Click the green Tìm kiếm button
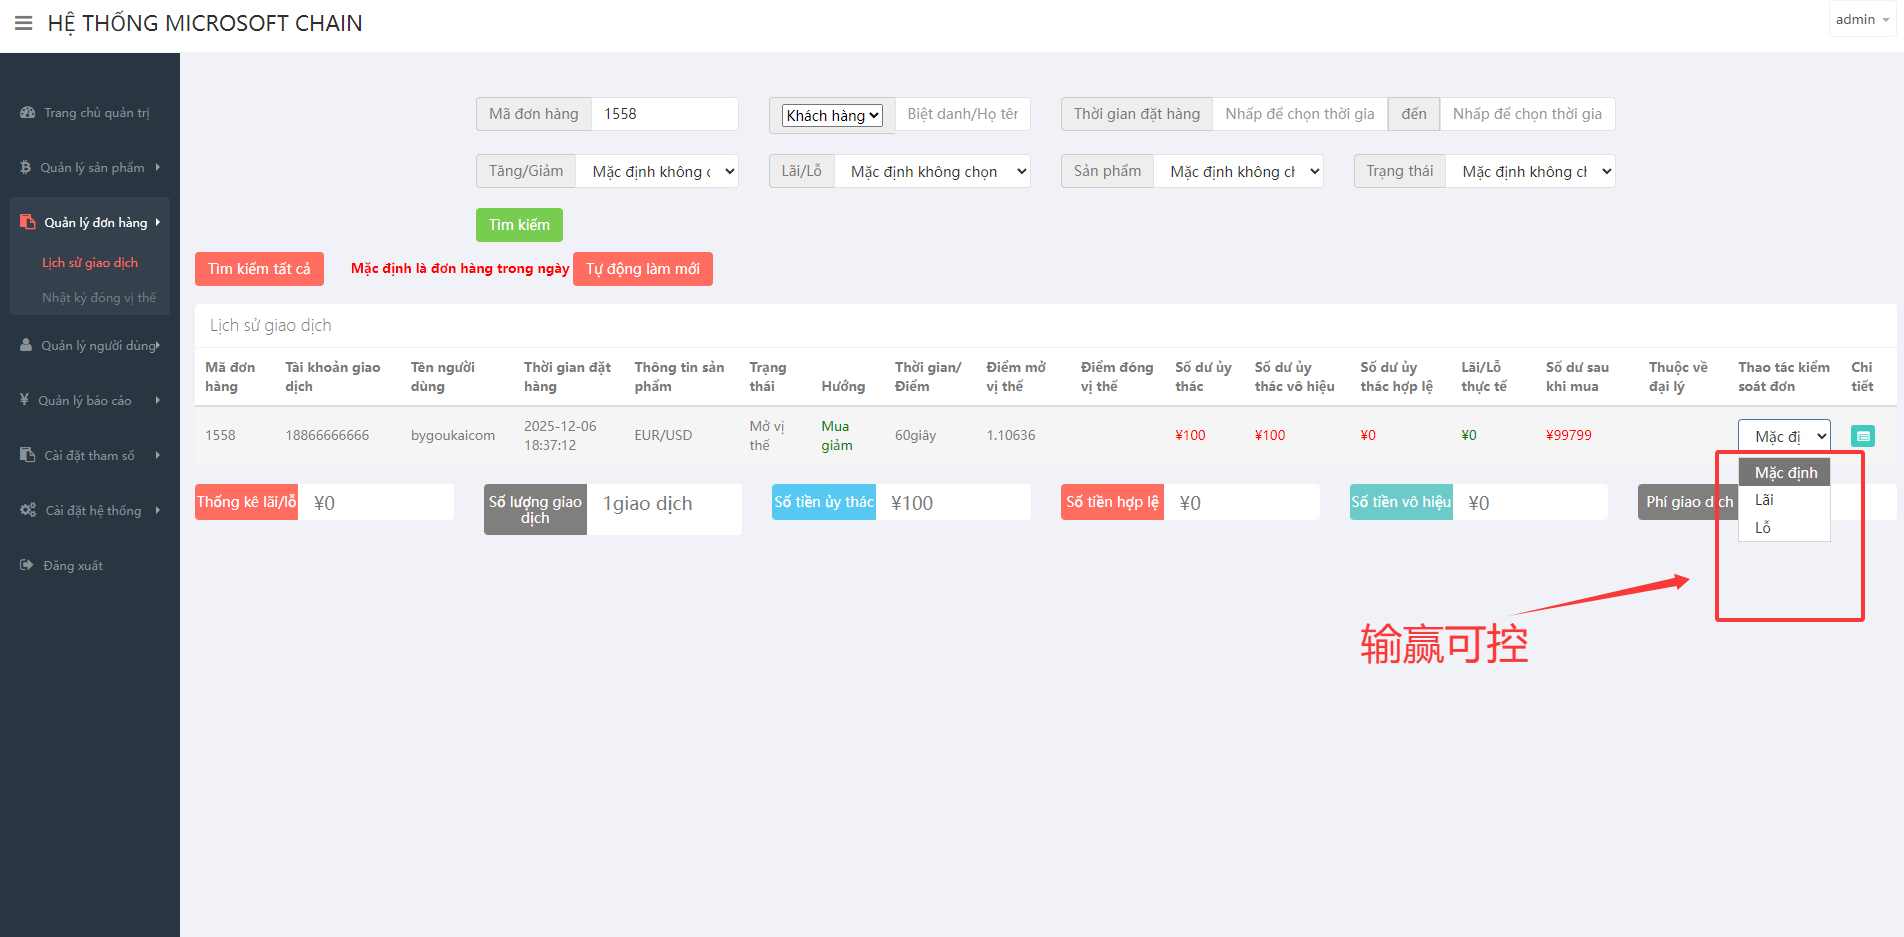 point(519,225)
